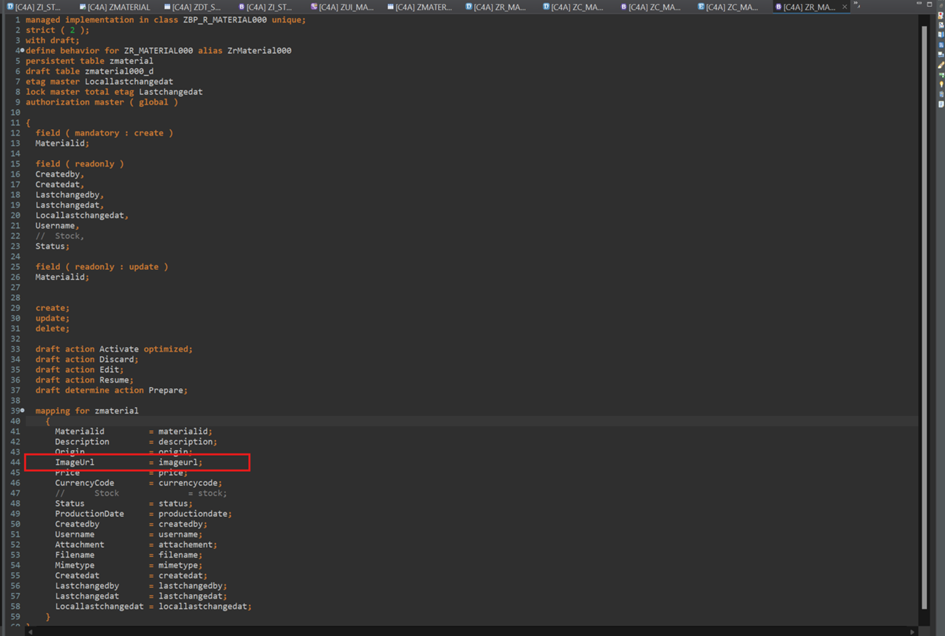
Task: Click 'Mimetype' in the mapping block
Action: pyautogui.click(x=75, y=565)
